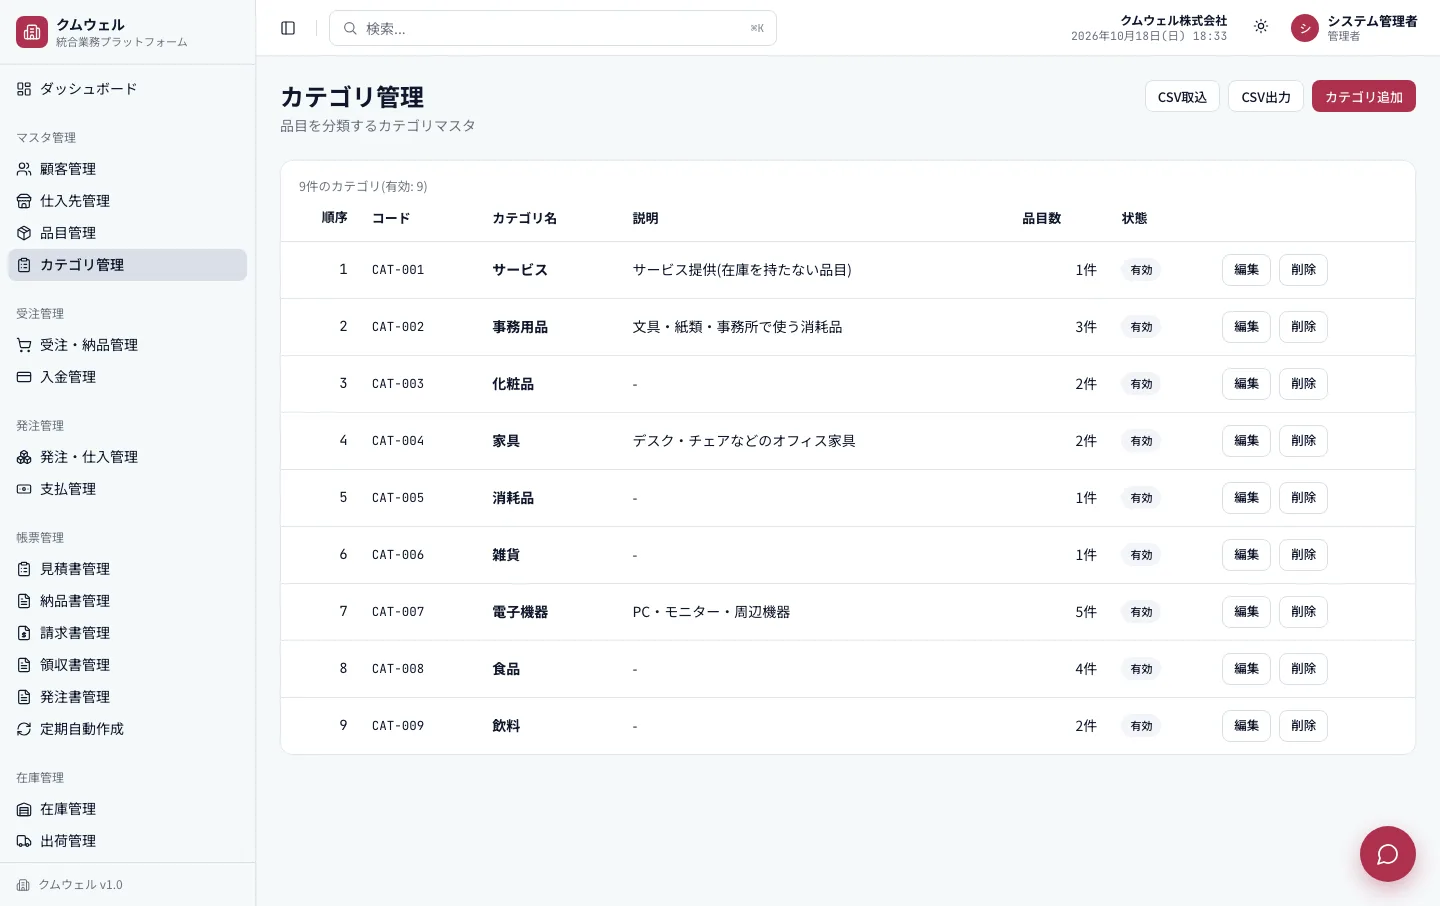Viewport: 1440px width, 906px height.
Task: Delete the 家具 category row
Action: pos(1303,441)
